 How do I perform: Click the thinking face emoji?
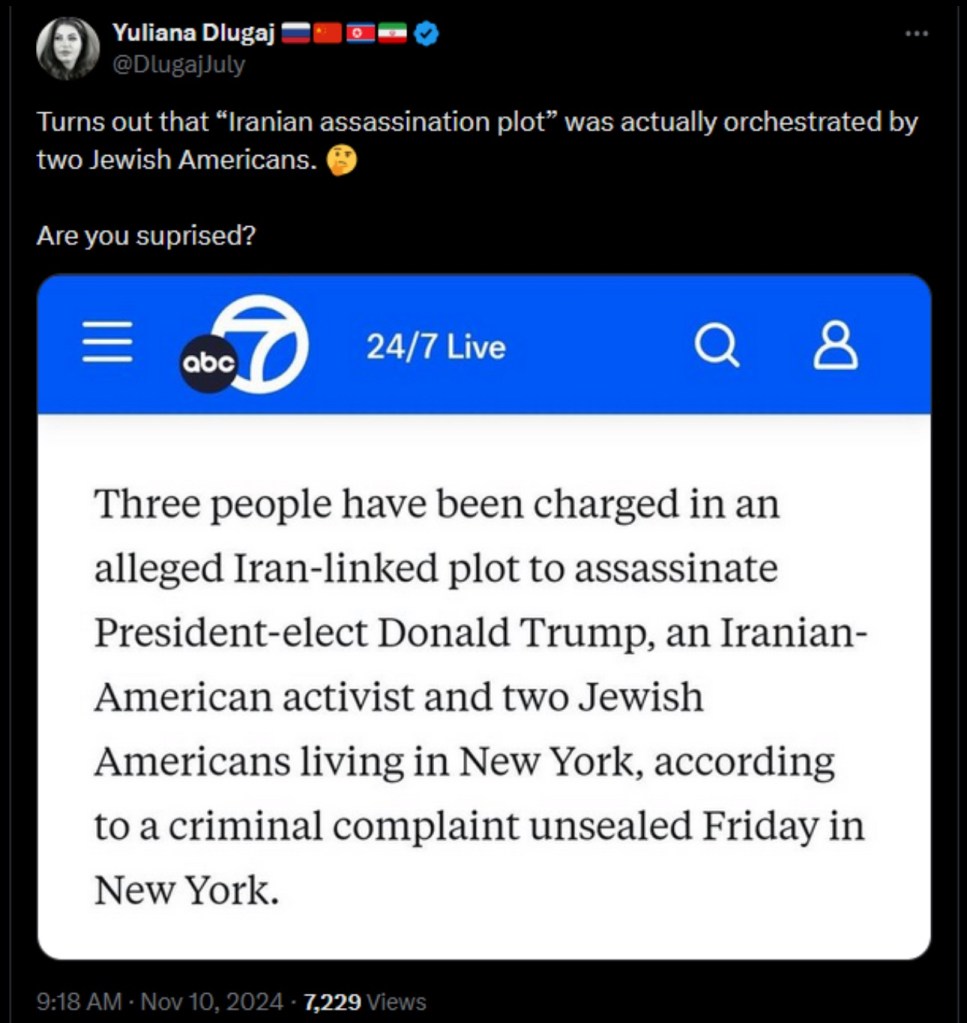click(x=342, y=160)
